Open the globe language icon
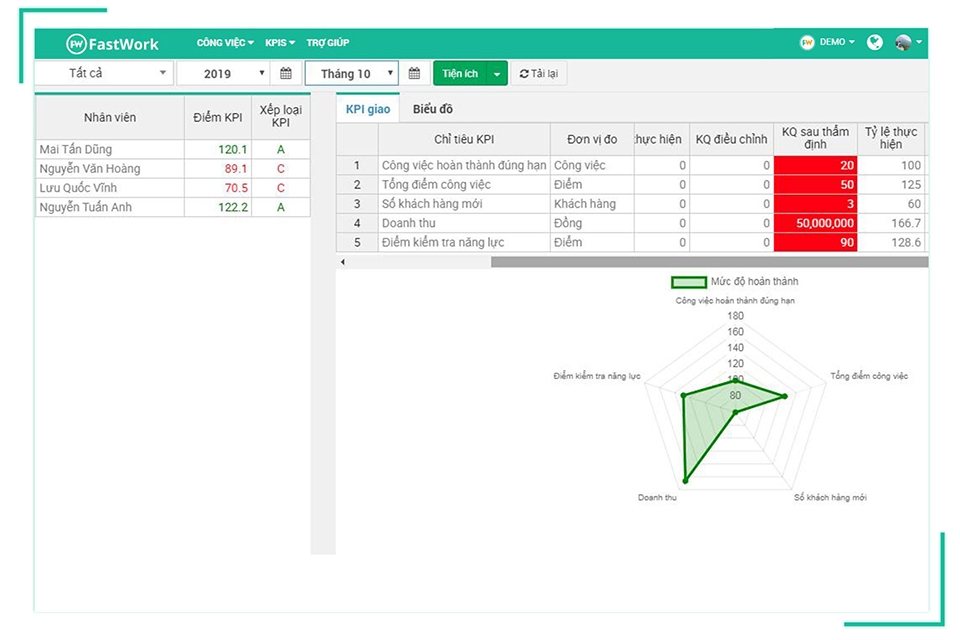The width and height of the screenshot is (960, 640). click(x=875, y=42)
